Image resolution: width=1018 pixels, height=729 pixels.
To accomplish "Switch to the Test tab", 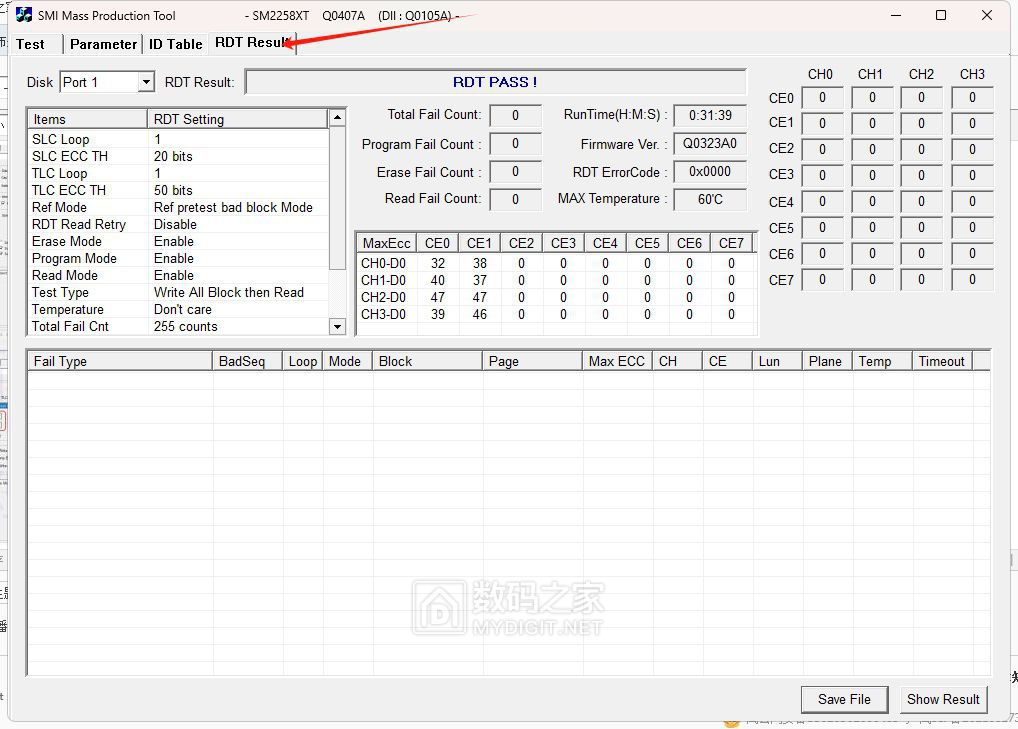I will pyautogui.click(x=31, y=44).
